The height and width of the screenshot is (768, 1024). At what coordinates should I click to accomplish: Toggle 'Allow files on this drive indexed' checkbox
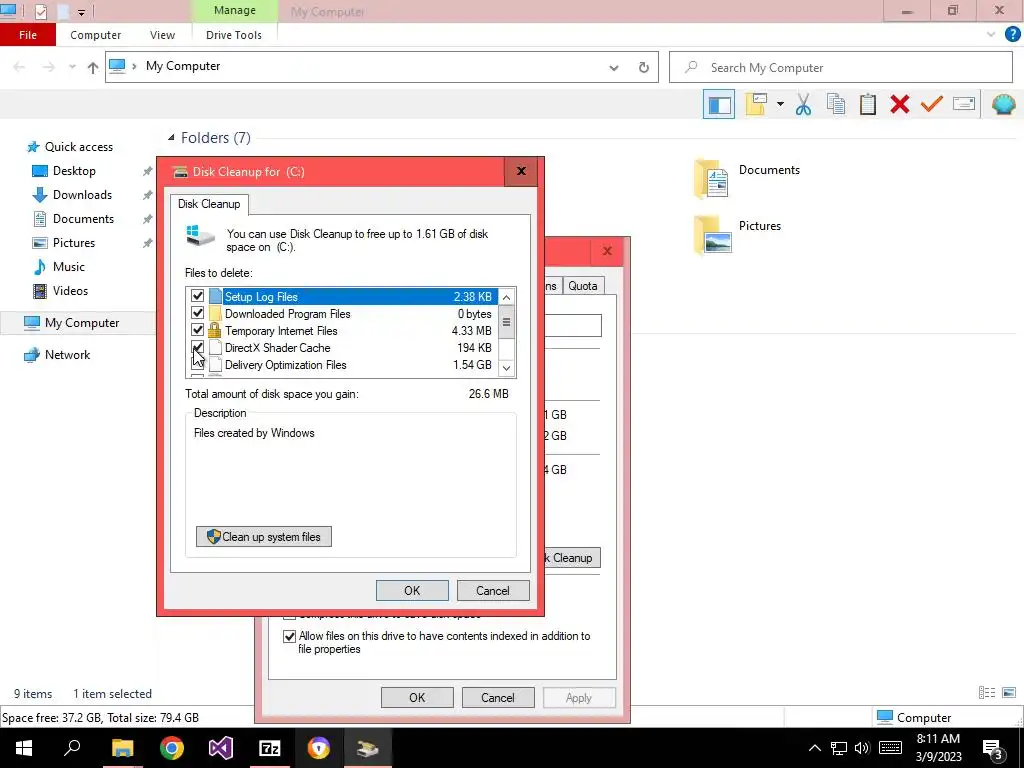[289, 636]
